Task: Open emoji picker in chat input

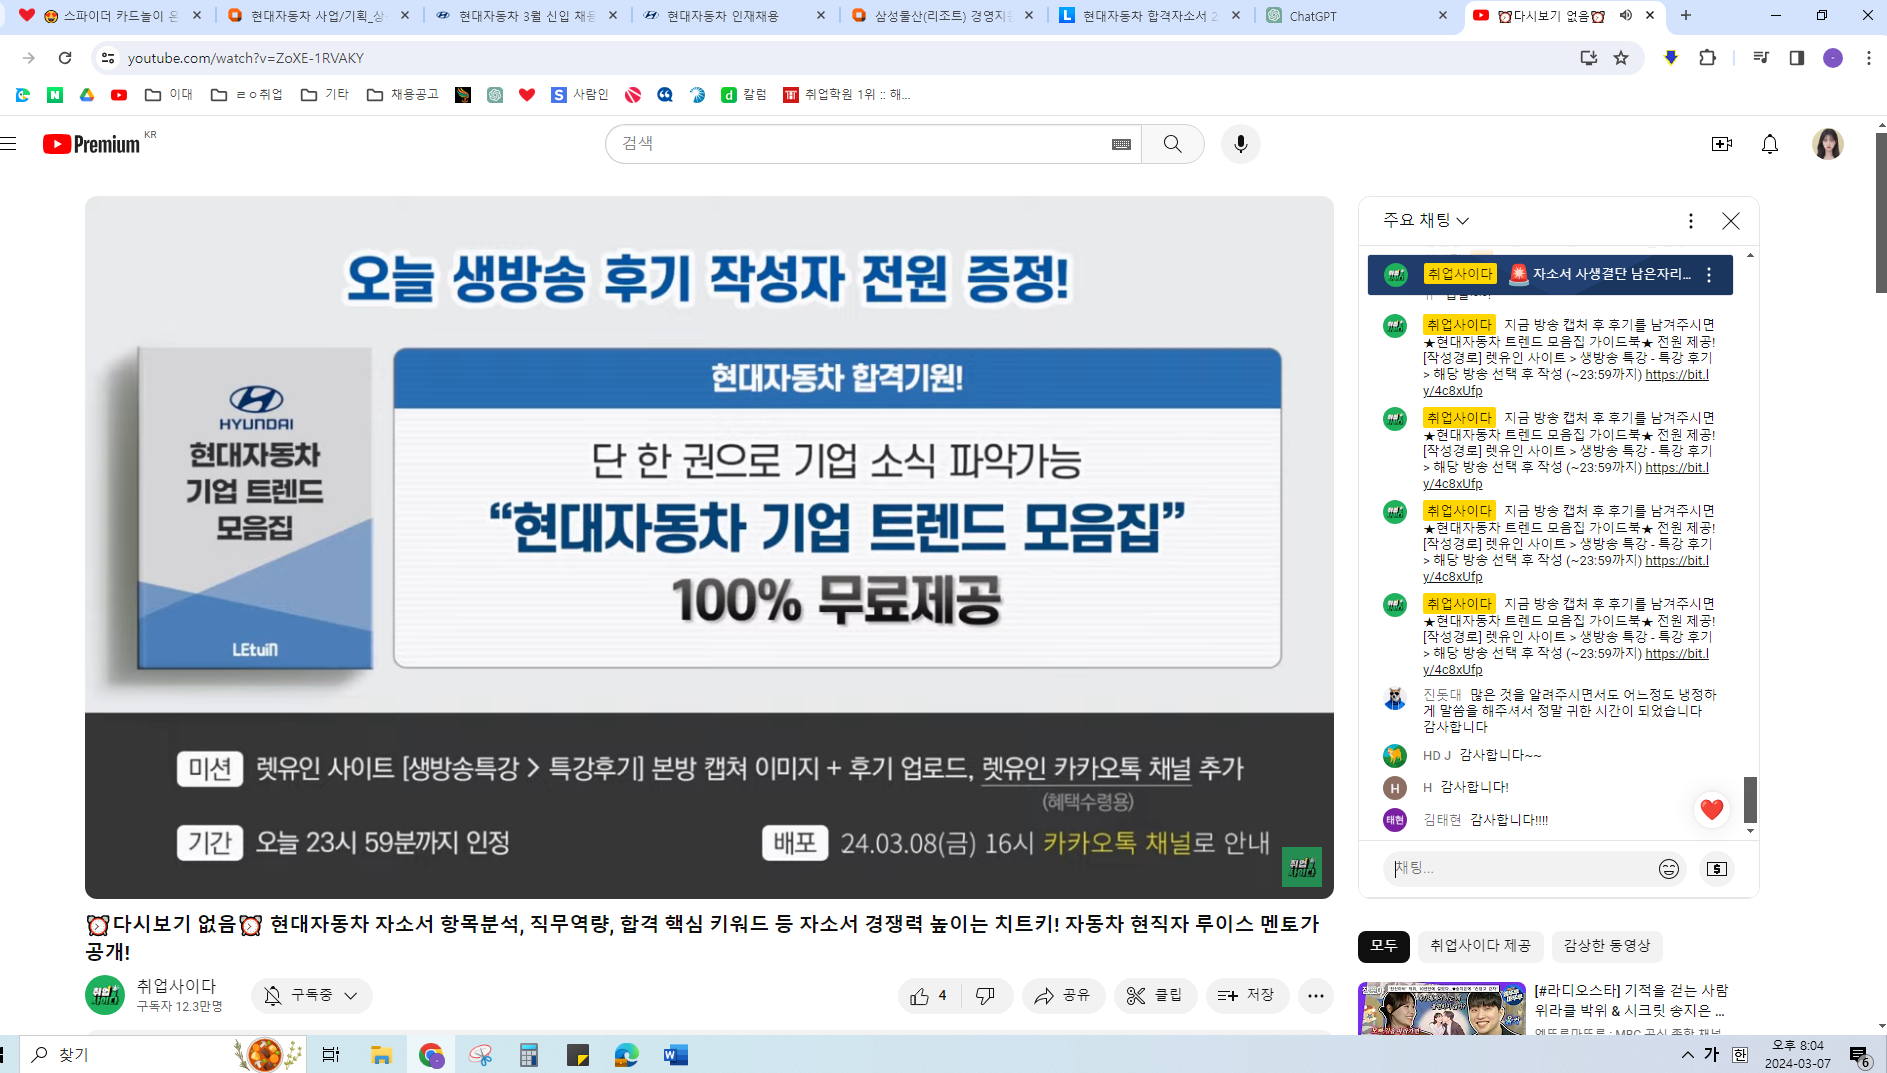Action: [1668, 869]
